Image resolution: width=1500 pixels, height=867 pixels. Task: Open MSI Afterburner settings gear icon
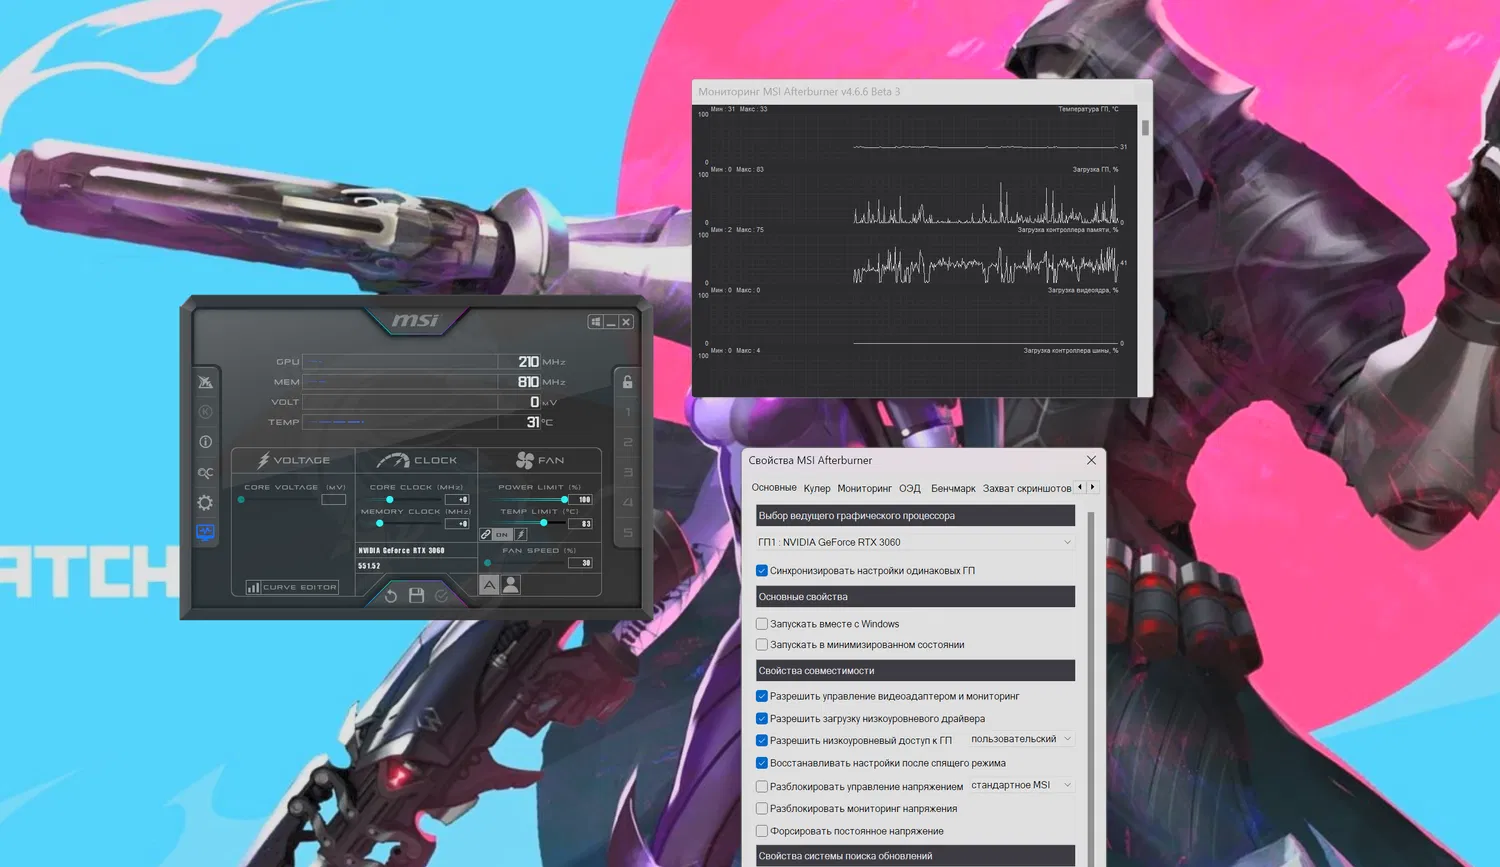point(205,503)
